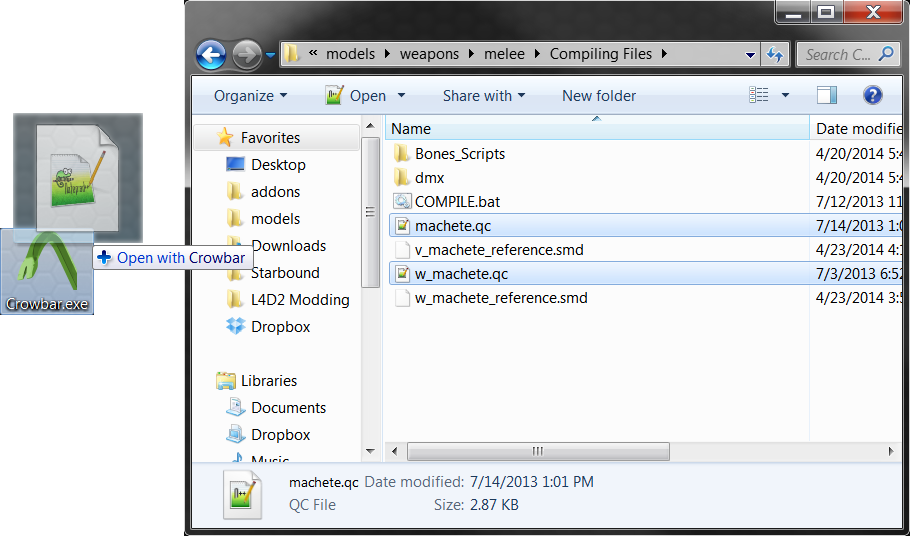Image resolution: width=910 pixels, height=536 pixels.
Task: Sort by the Name column header
Action: tap(597, 128)
